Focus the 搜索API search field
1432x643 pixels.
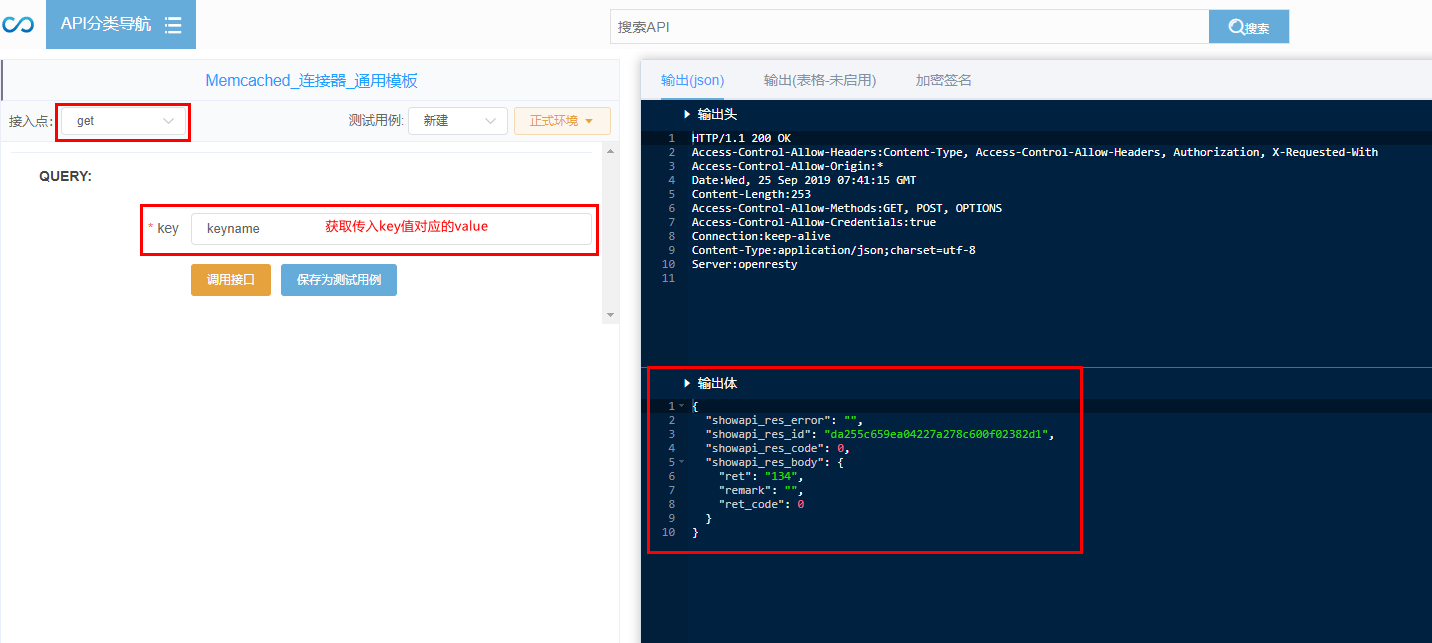tap(909, 27)
